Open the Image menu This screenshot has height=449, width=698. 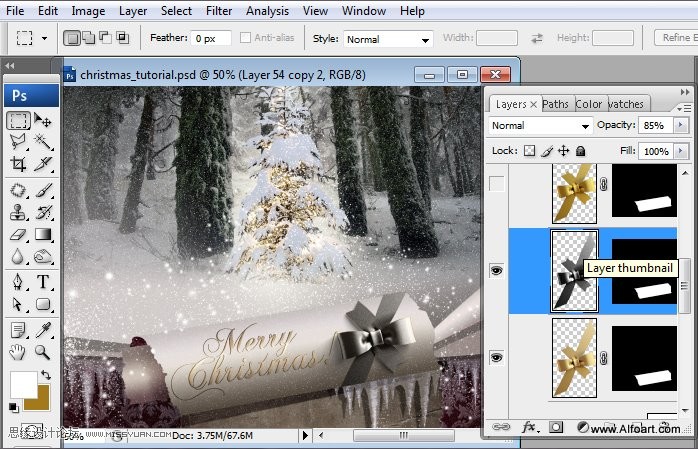pos(88,11)
